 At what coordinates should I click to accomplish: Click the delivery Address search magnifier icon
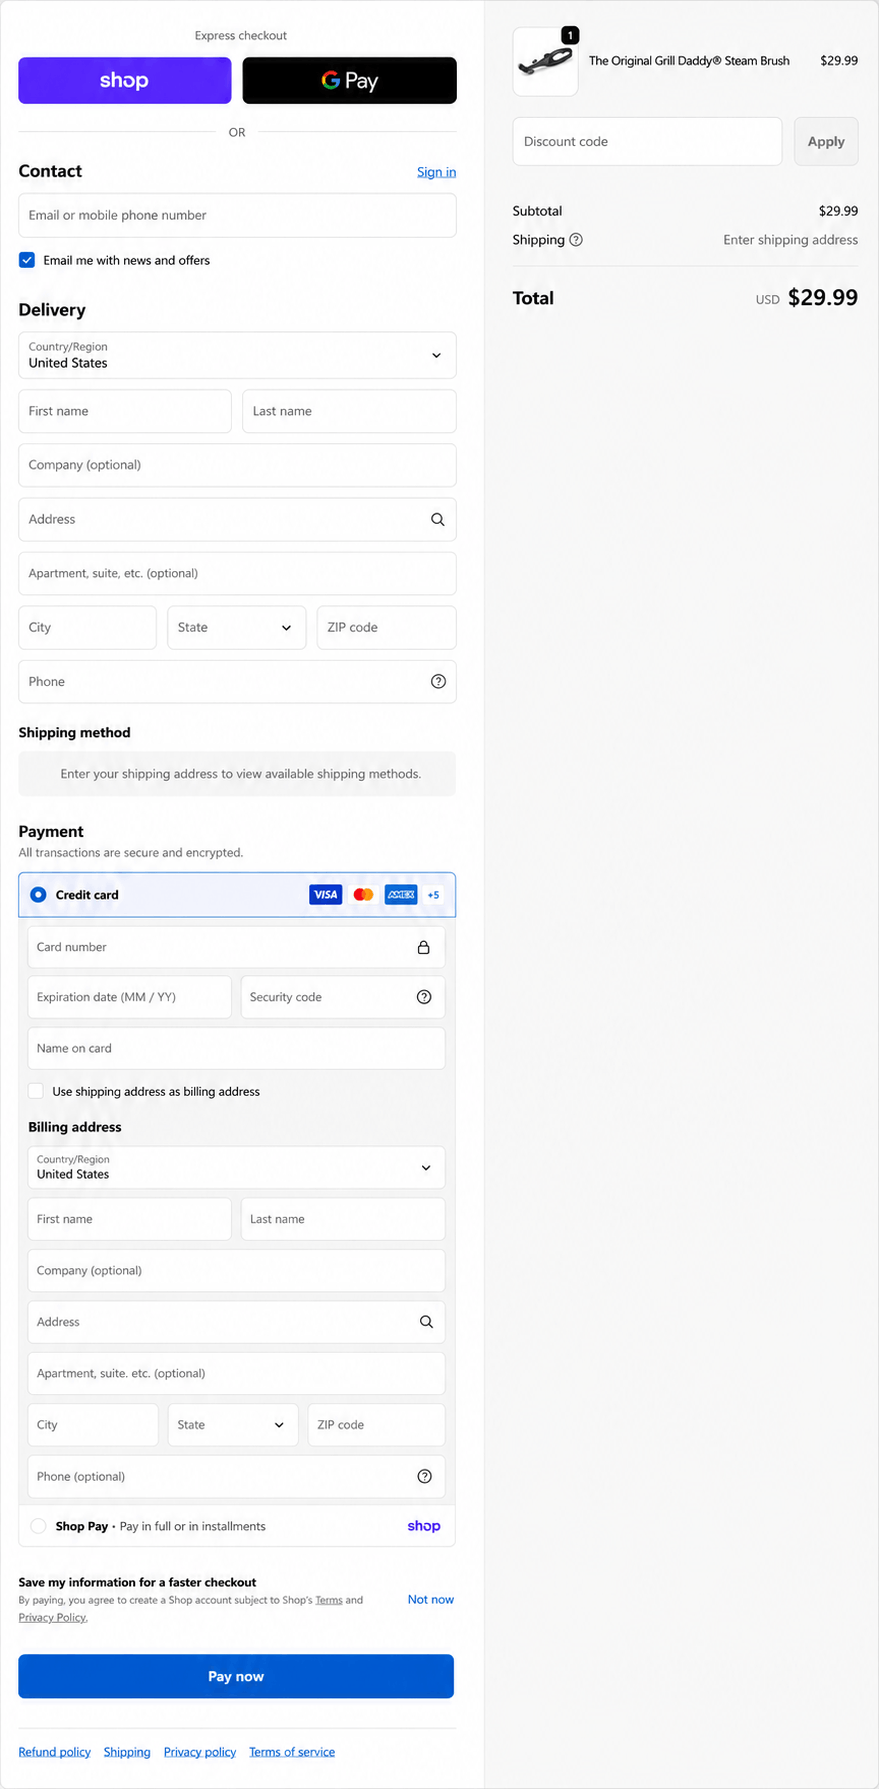pos(437,519)
